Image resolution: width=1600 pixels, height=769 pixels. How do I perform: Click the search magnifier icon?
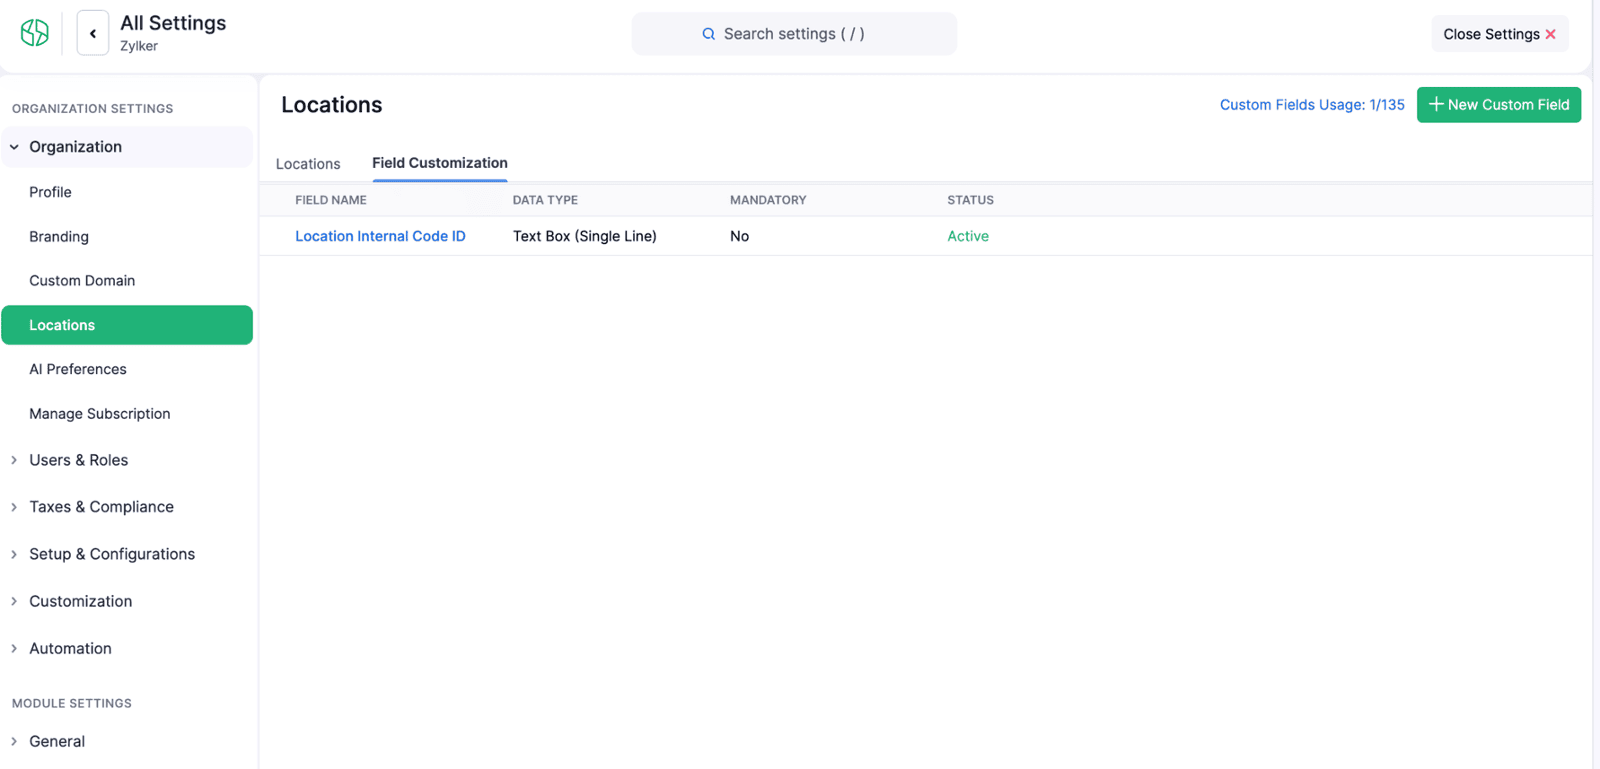708,34
